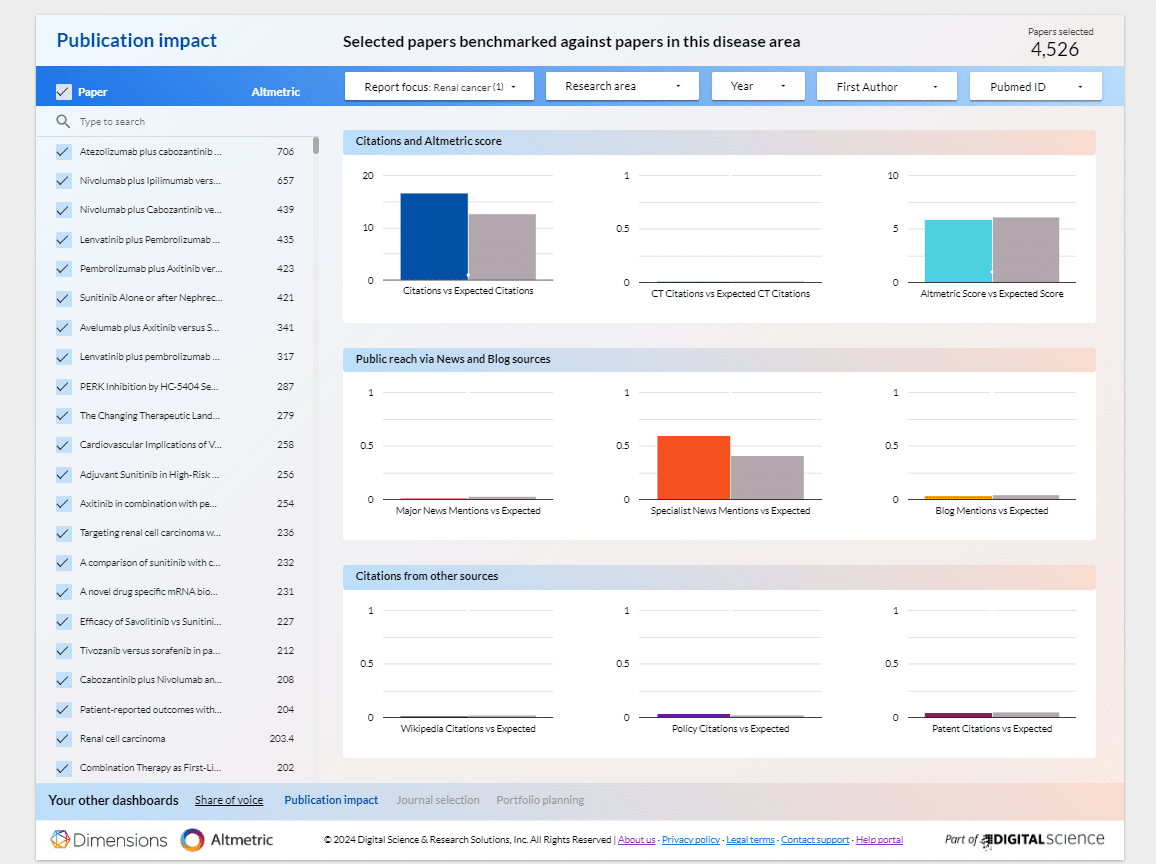Switch to Share of voice dashboard
This screenshot has height=864, width=1156.
click(x=229, y=800)
